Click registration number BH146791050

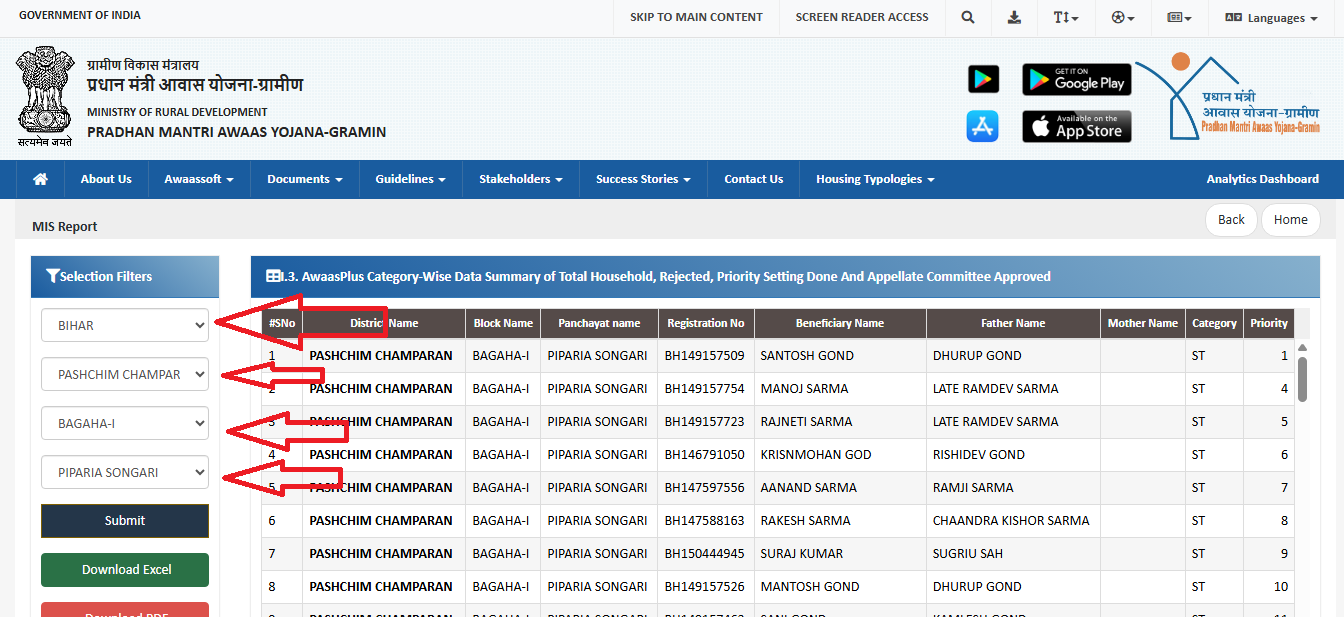705,454
